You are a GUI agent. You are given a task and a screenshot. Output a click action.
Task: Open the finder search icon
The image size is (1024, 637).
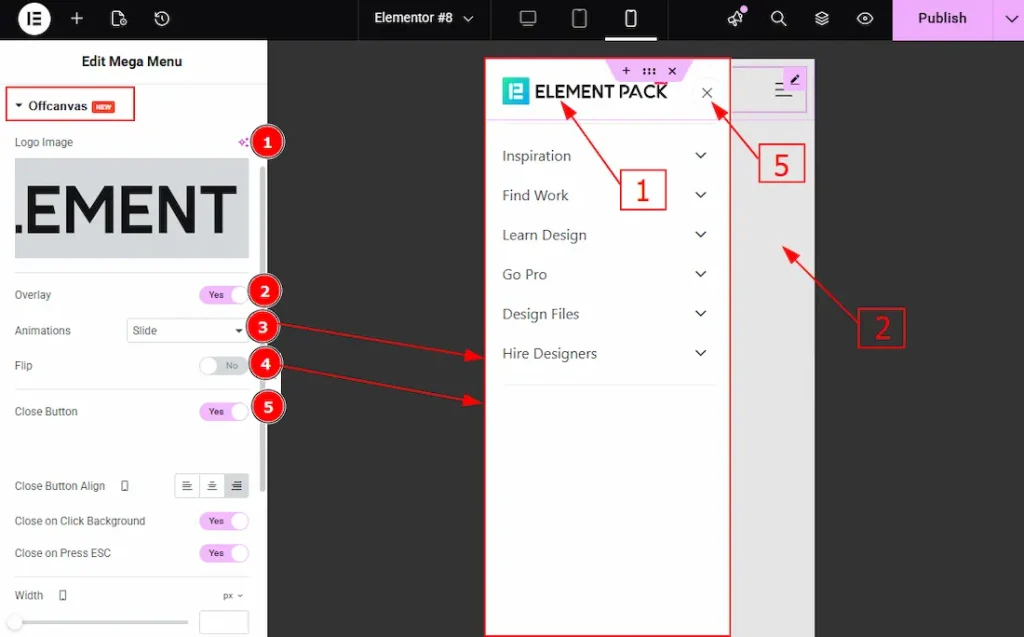[778, 18]
